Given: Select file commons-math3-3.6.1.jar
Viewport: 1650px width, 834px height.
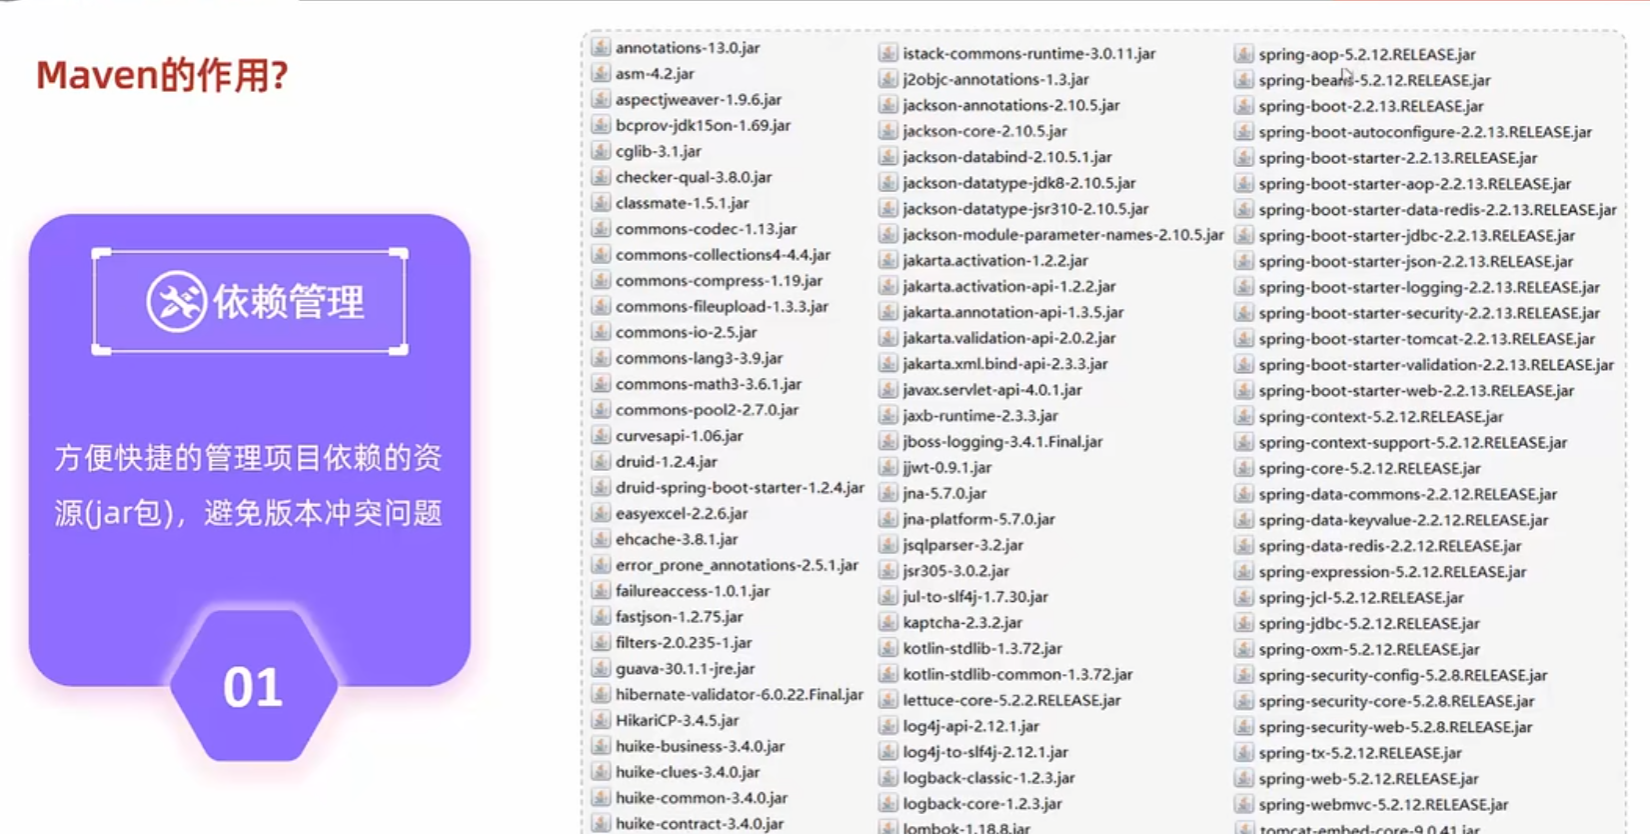Looking at the screenshot, I should coord(709,384).
